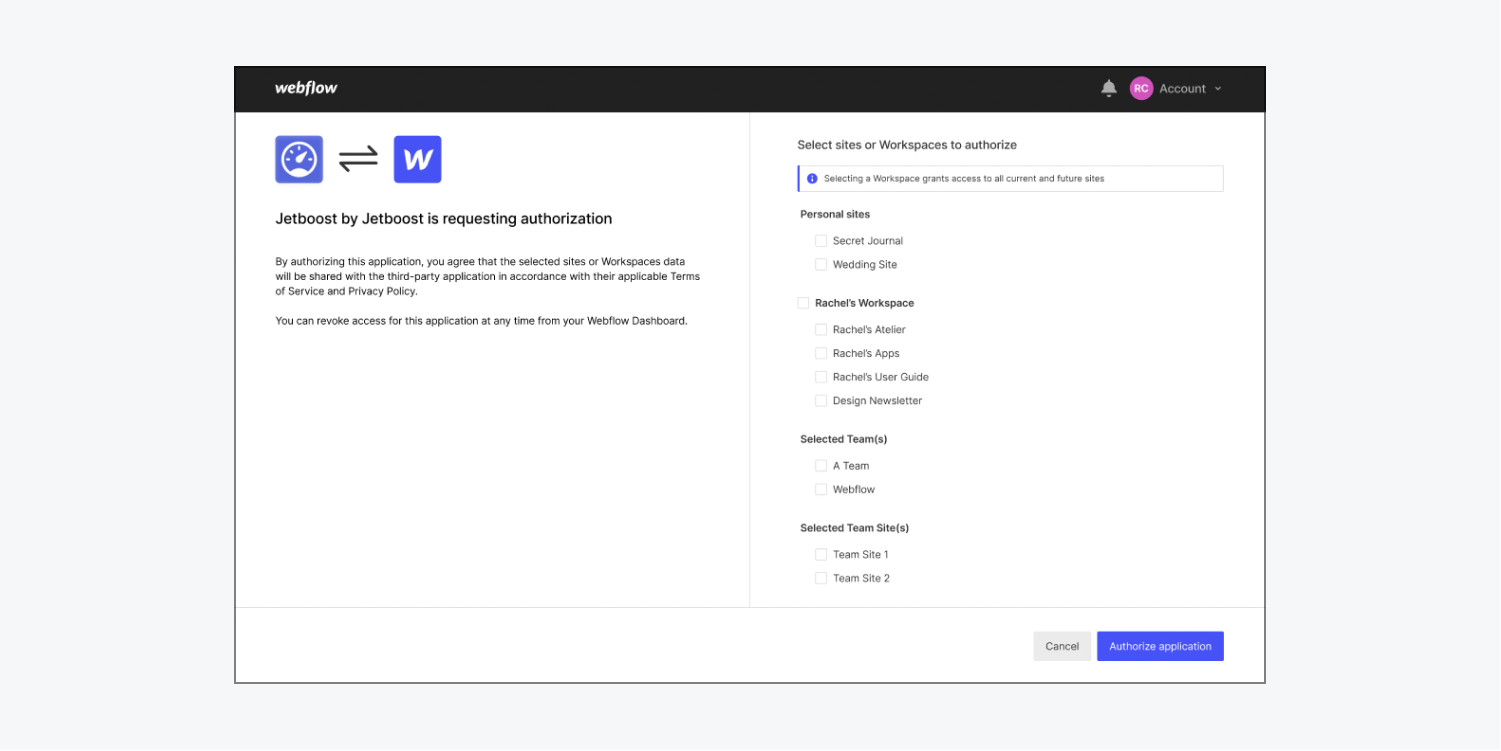The height and width of the screenshot is (751, 1501).
Task: Click the Design Newsletter label
Action: pyautogui.click(x=878, y=401)
